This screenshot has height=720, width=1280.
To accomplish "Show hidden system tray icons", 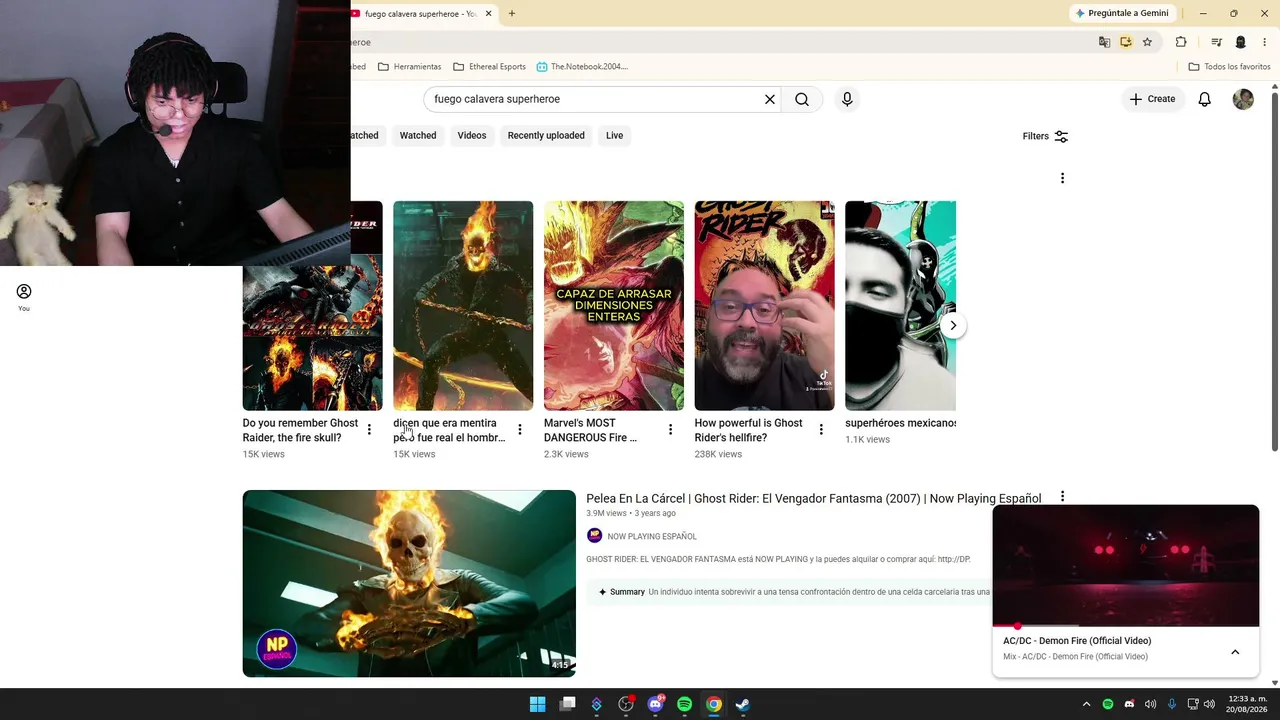I will point(1086,704).
